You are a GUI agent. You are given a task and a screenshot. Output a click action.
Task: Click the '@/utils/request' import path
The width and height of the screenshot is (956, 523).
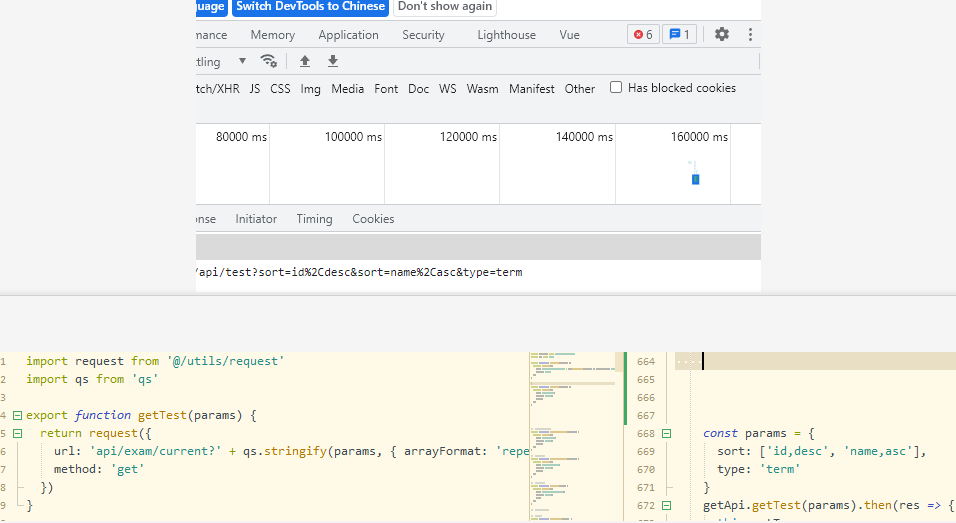click(226, 361)
